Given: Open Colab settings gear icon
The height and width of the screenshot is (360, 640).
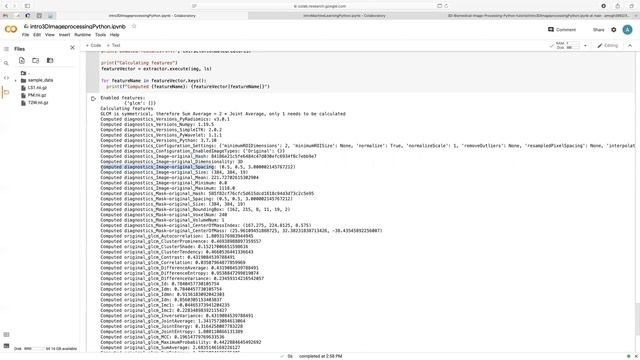Looking at the screenshot, I should (x=613, y=30).
